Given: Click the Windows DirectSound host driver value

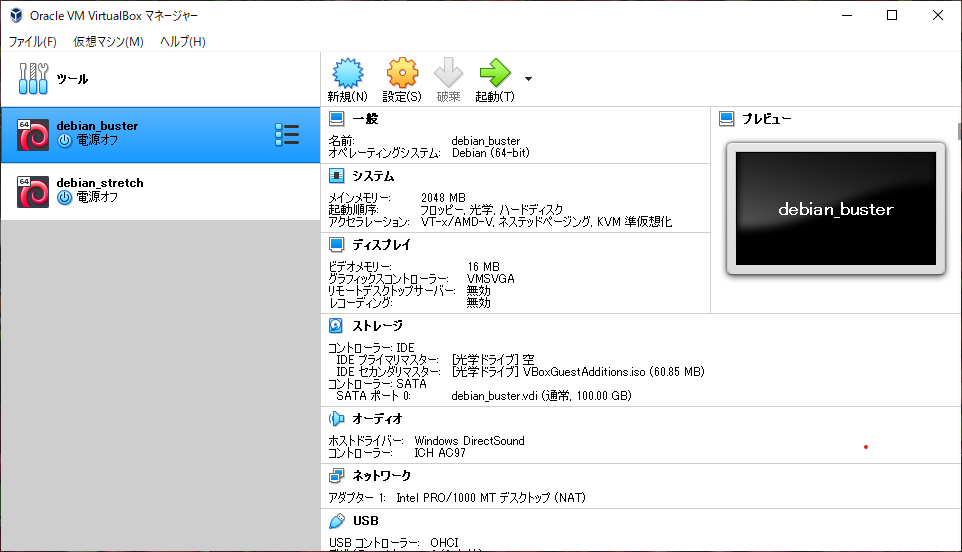Looking at the screenshot, I should (469, 440).
